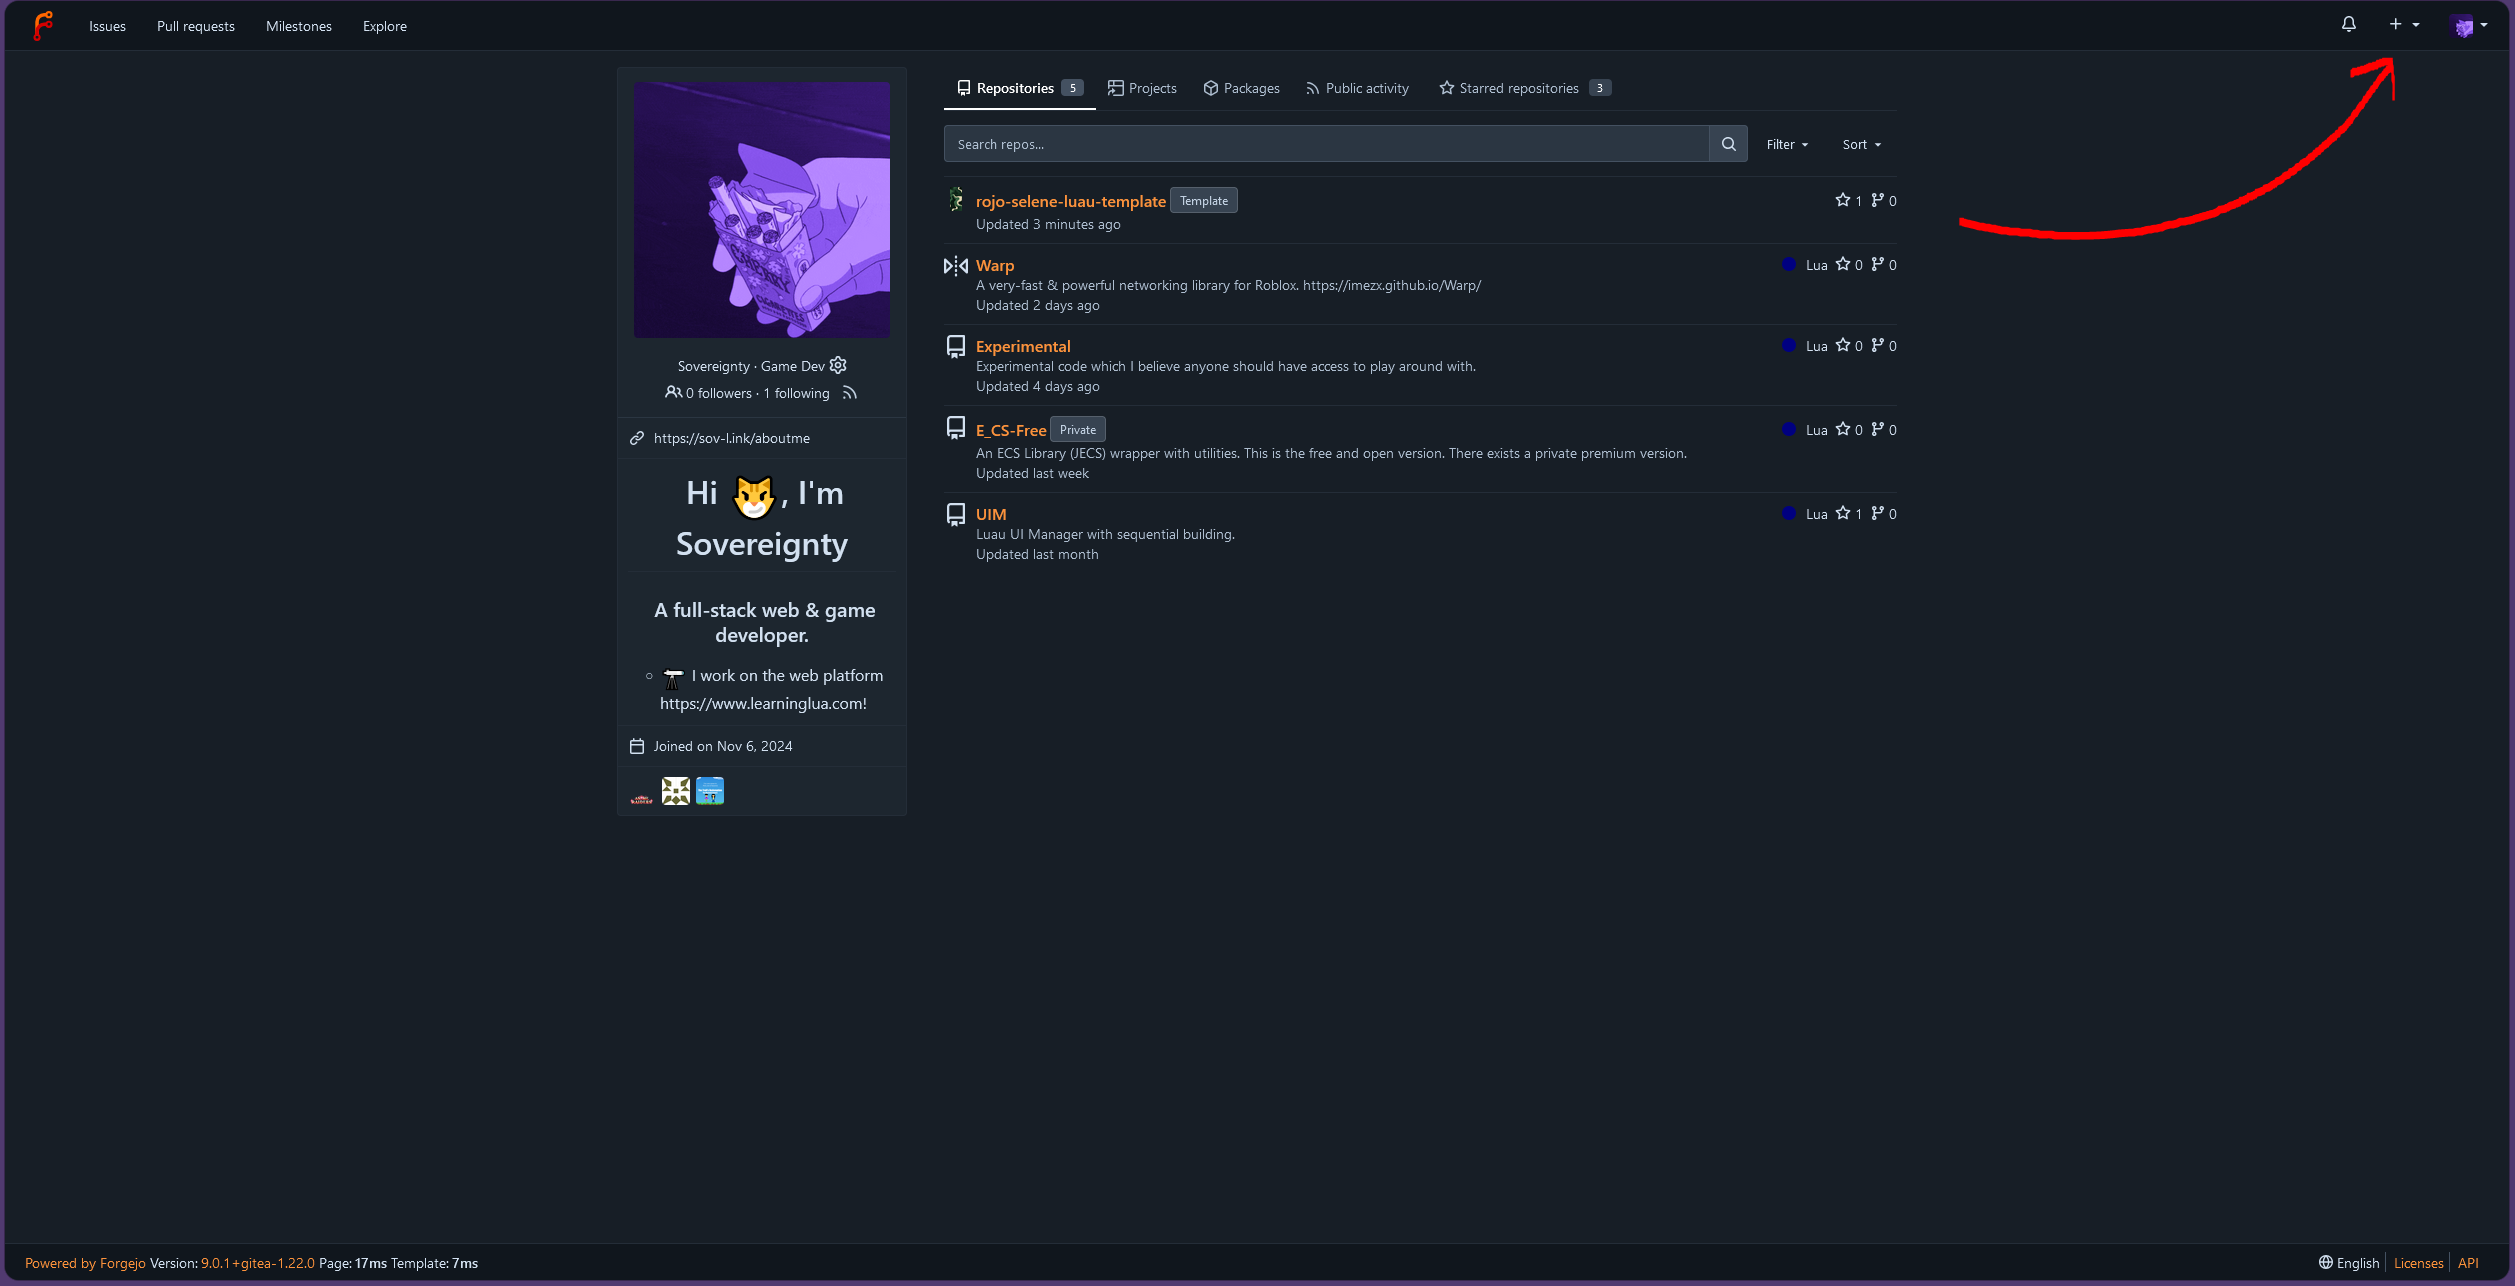Click the UIM repo book icon
The width and height of the screenshot is (2515, 1286).
pyautogui.click(x=956, y=514)
